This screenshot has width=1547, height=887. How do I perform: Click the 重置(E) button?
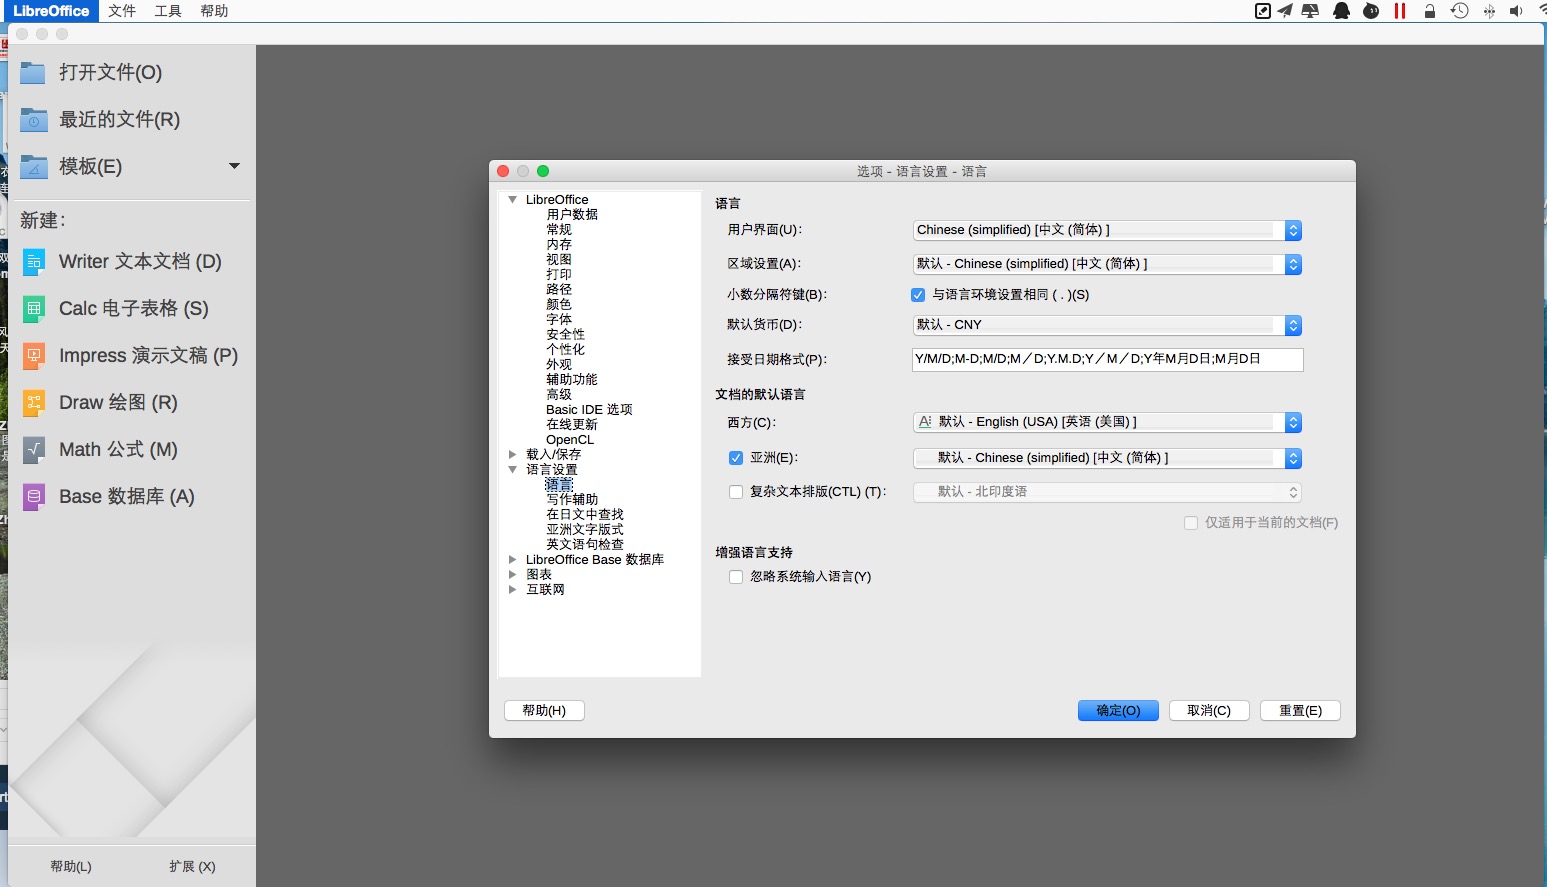[x=1301, y=711]
